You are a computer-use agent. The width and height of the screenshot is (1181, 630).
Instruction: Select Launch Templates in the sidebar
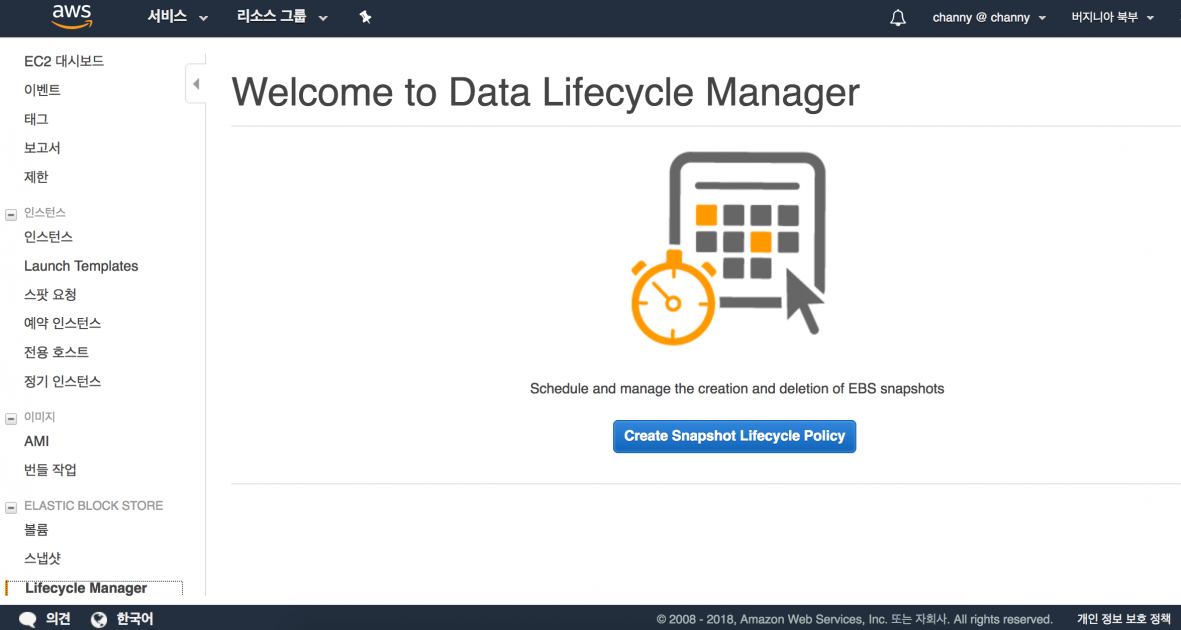pos(81,266)
